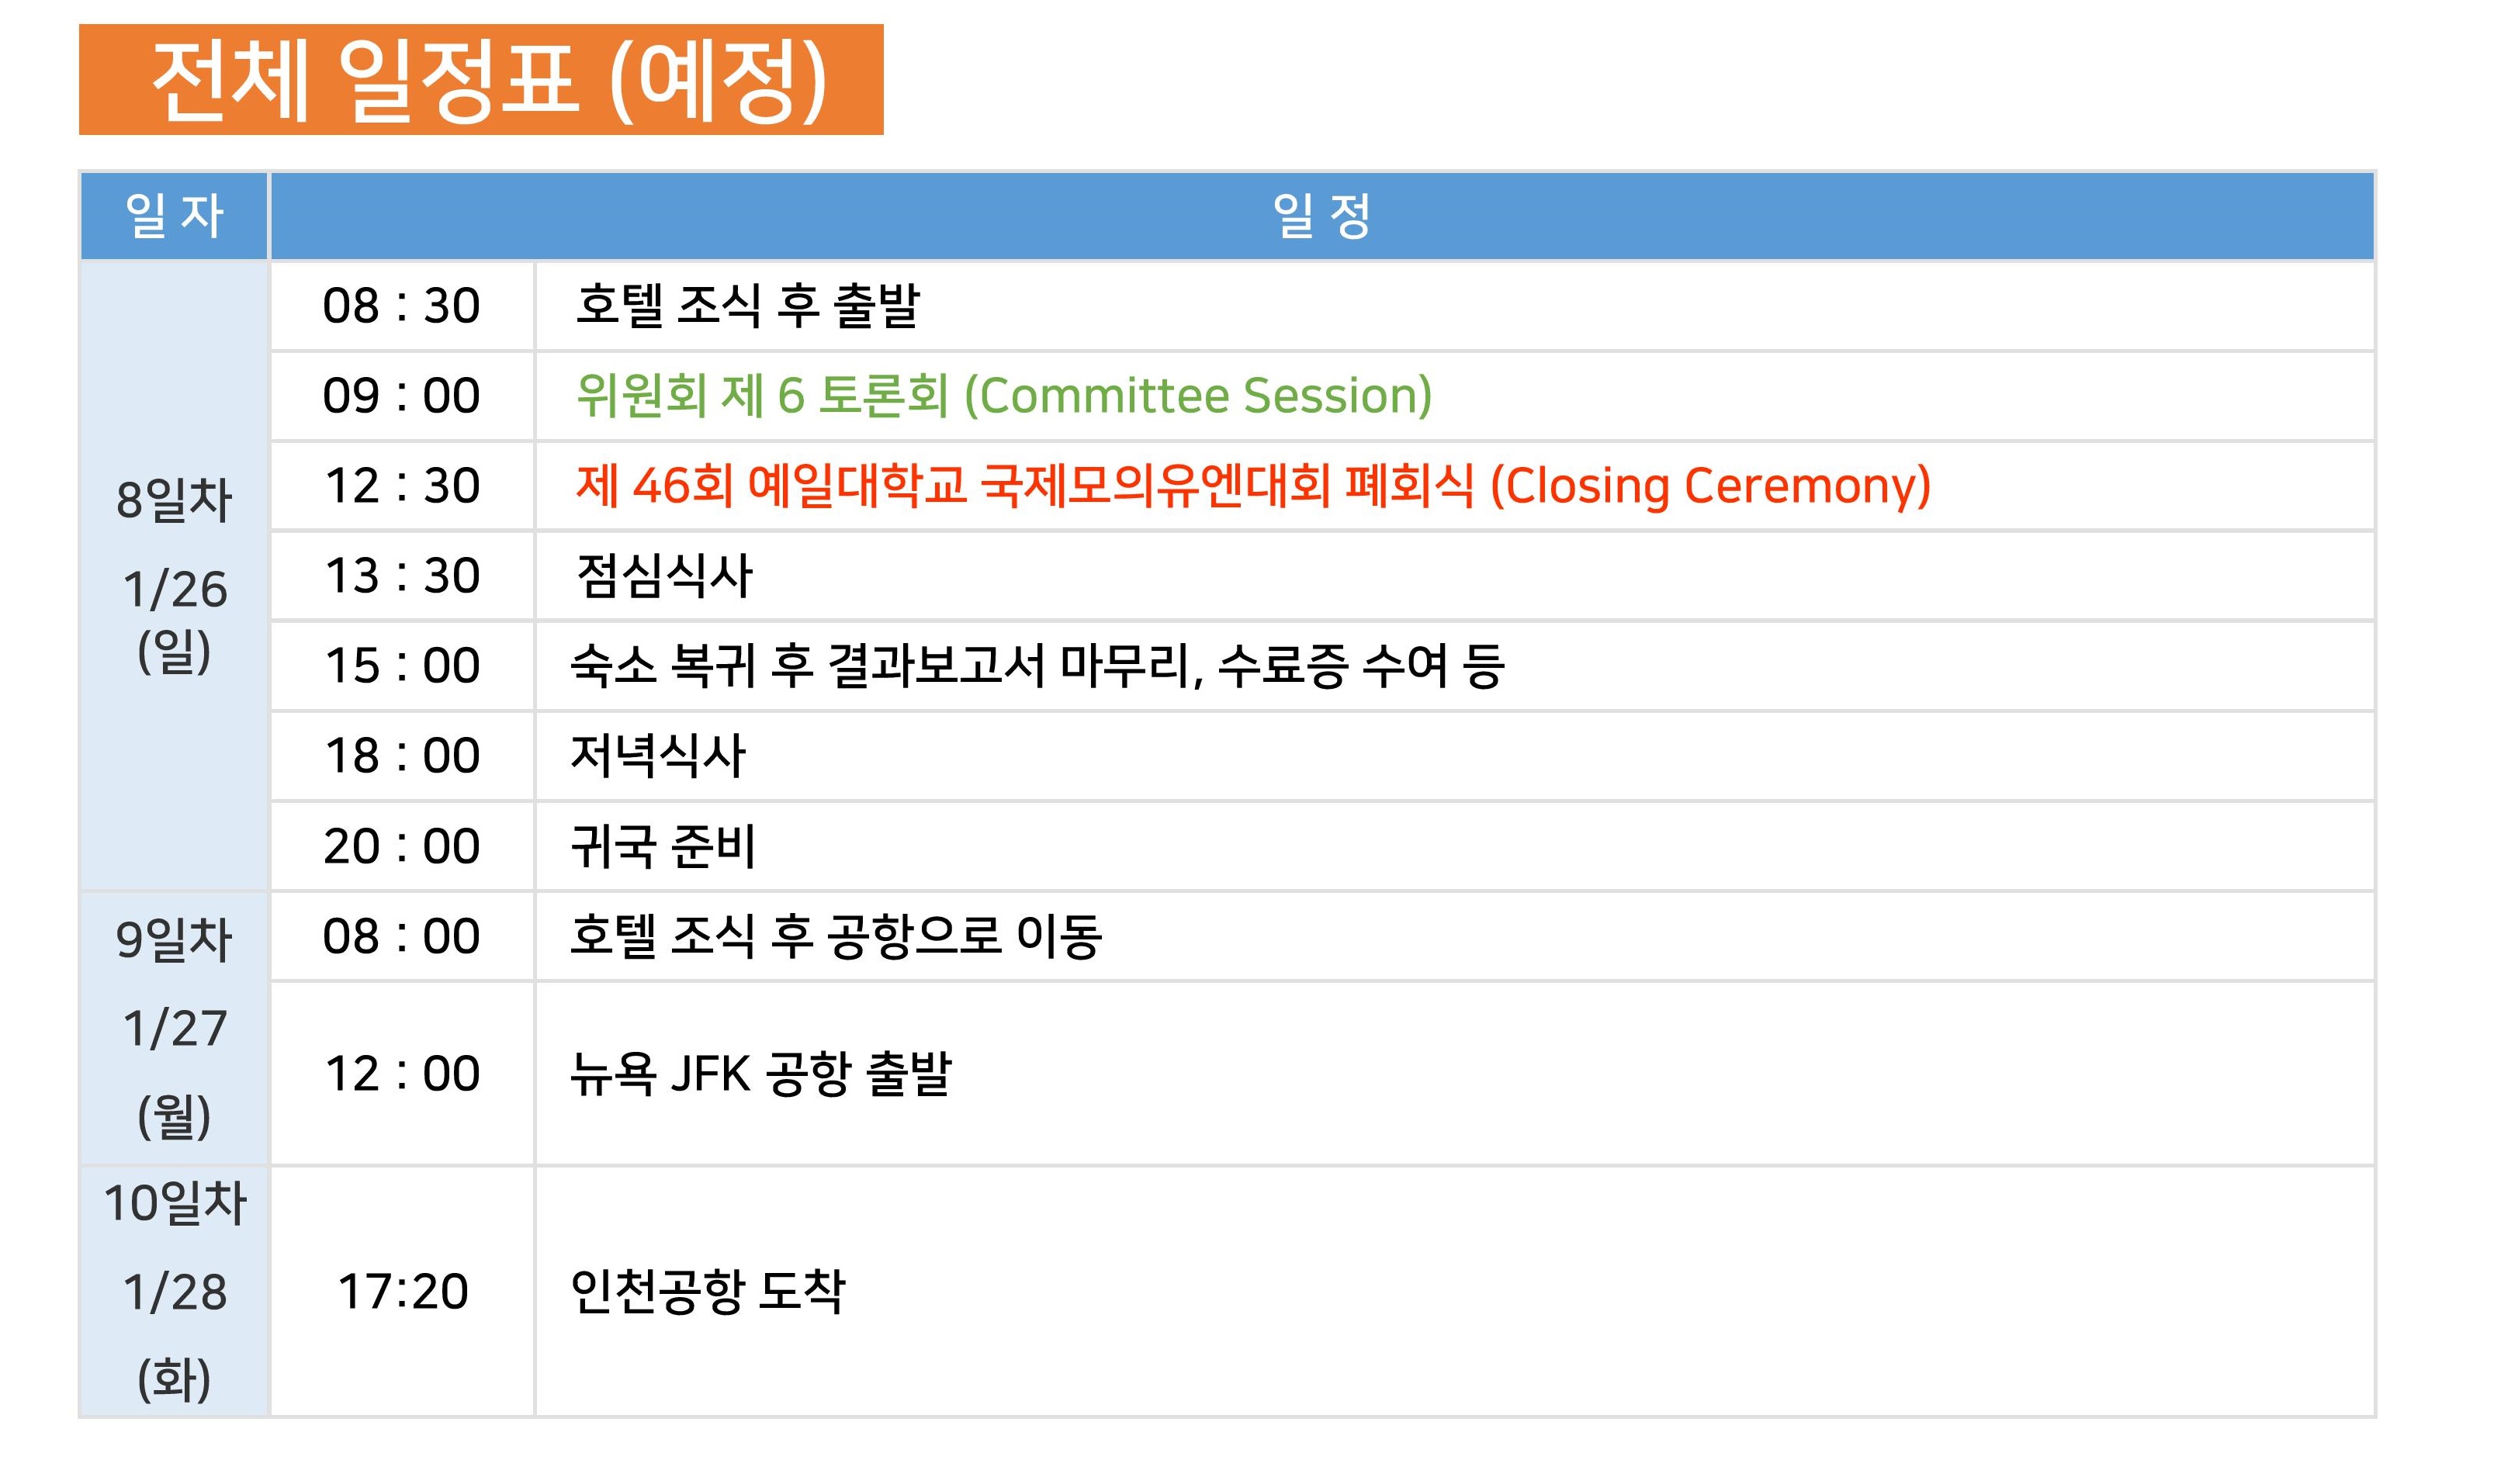
Task: Click the red Closing Ceremony text
Action: tap(1253, 485)
